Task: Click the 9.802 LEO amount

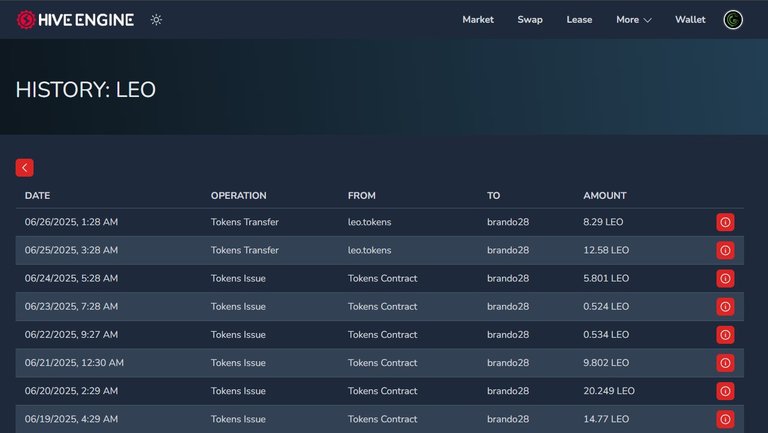Action: pyautogui.click(x=606, y=362)
